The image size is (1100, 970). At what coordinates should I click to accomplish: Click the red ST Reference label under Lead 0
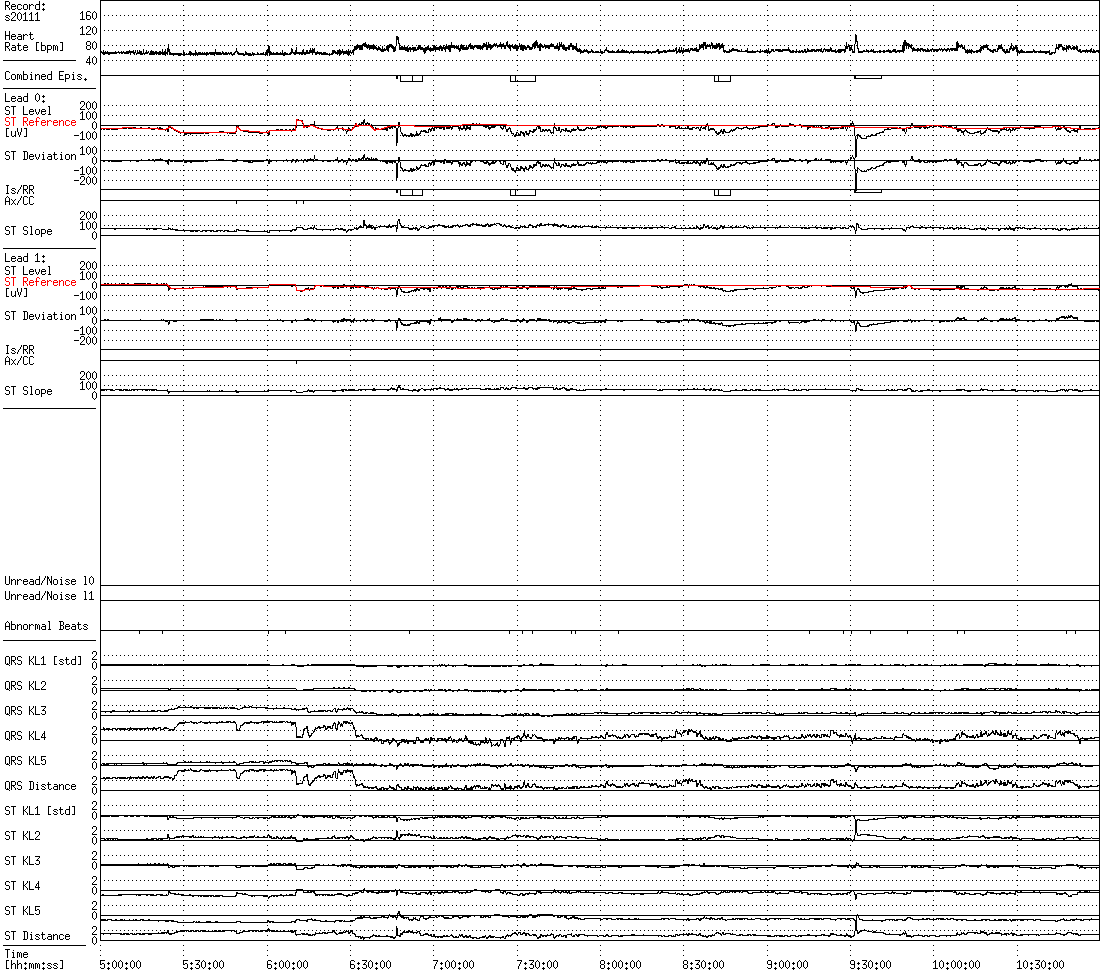coord(40,122)
